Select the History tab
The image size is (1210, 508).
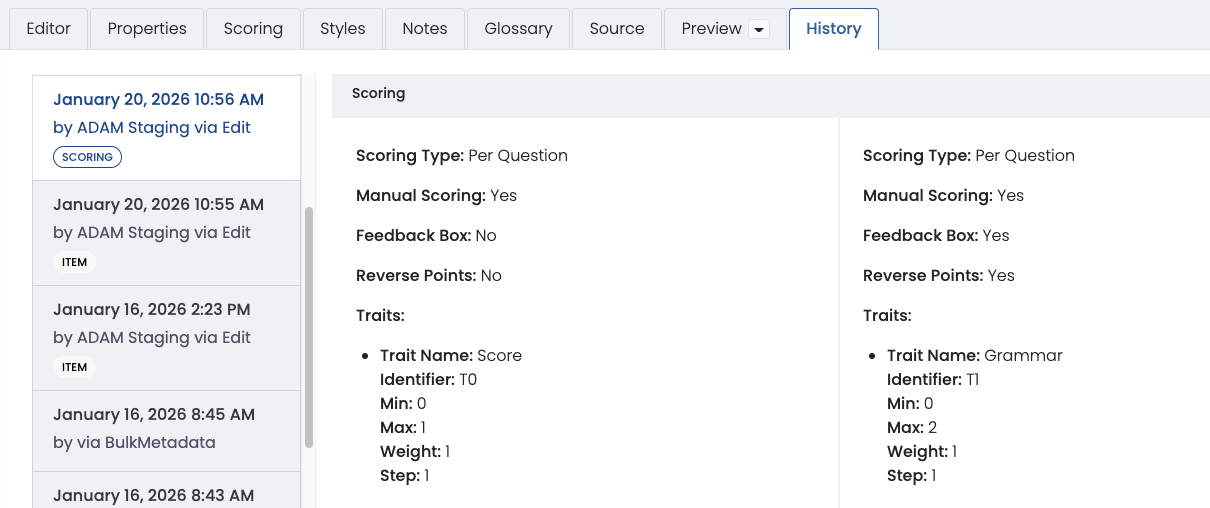click(833, 29)
